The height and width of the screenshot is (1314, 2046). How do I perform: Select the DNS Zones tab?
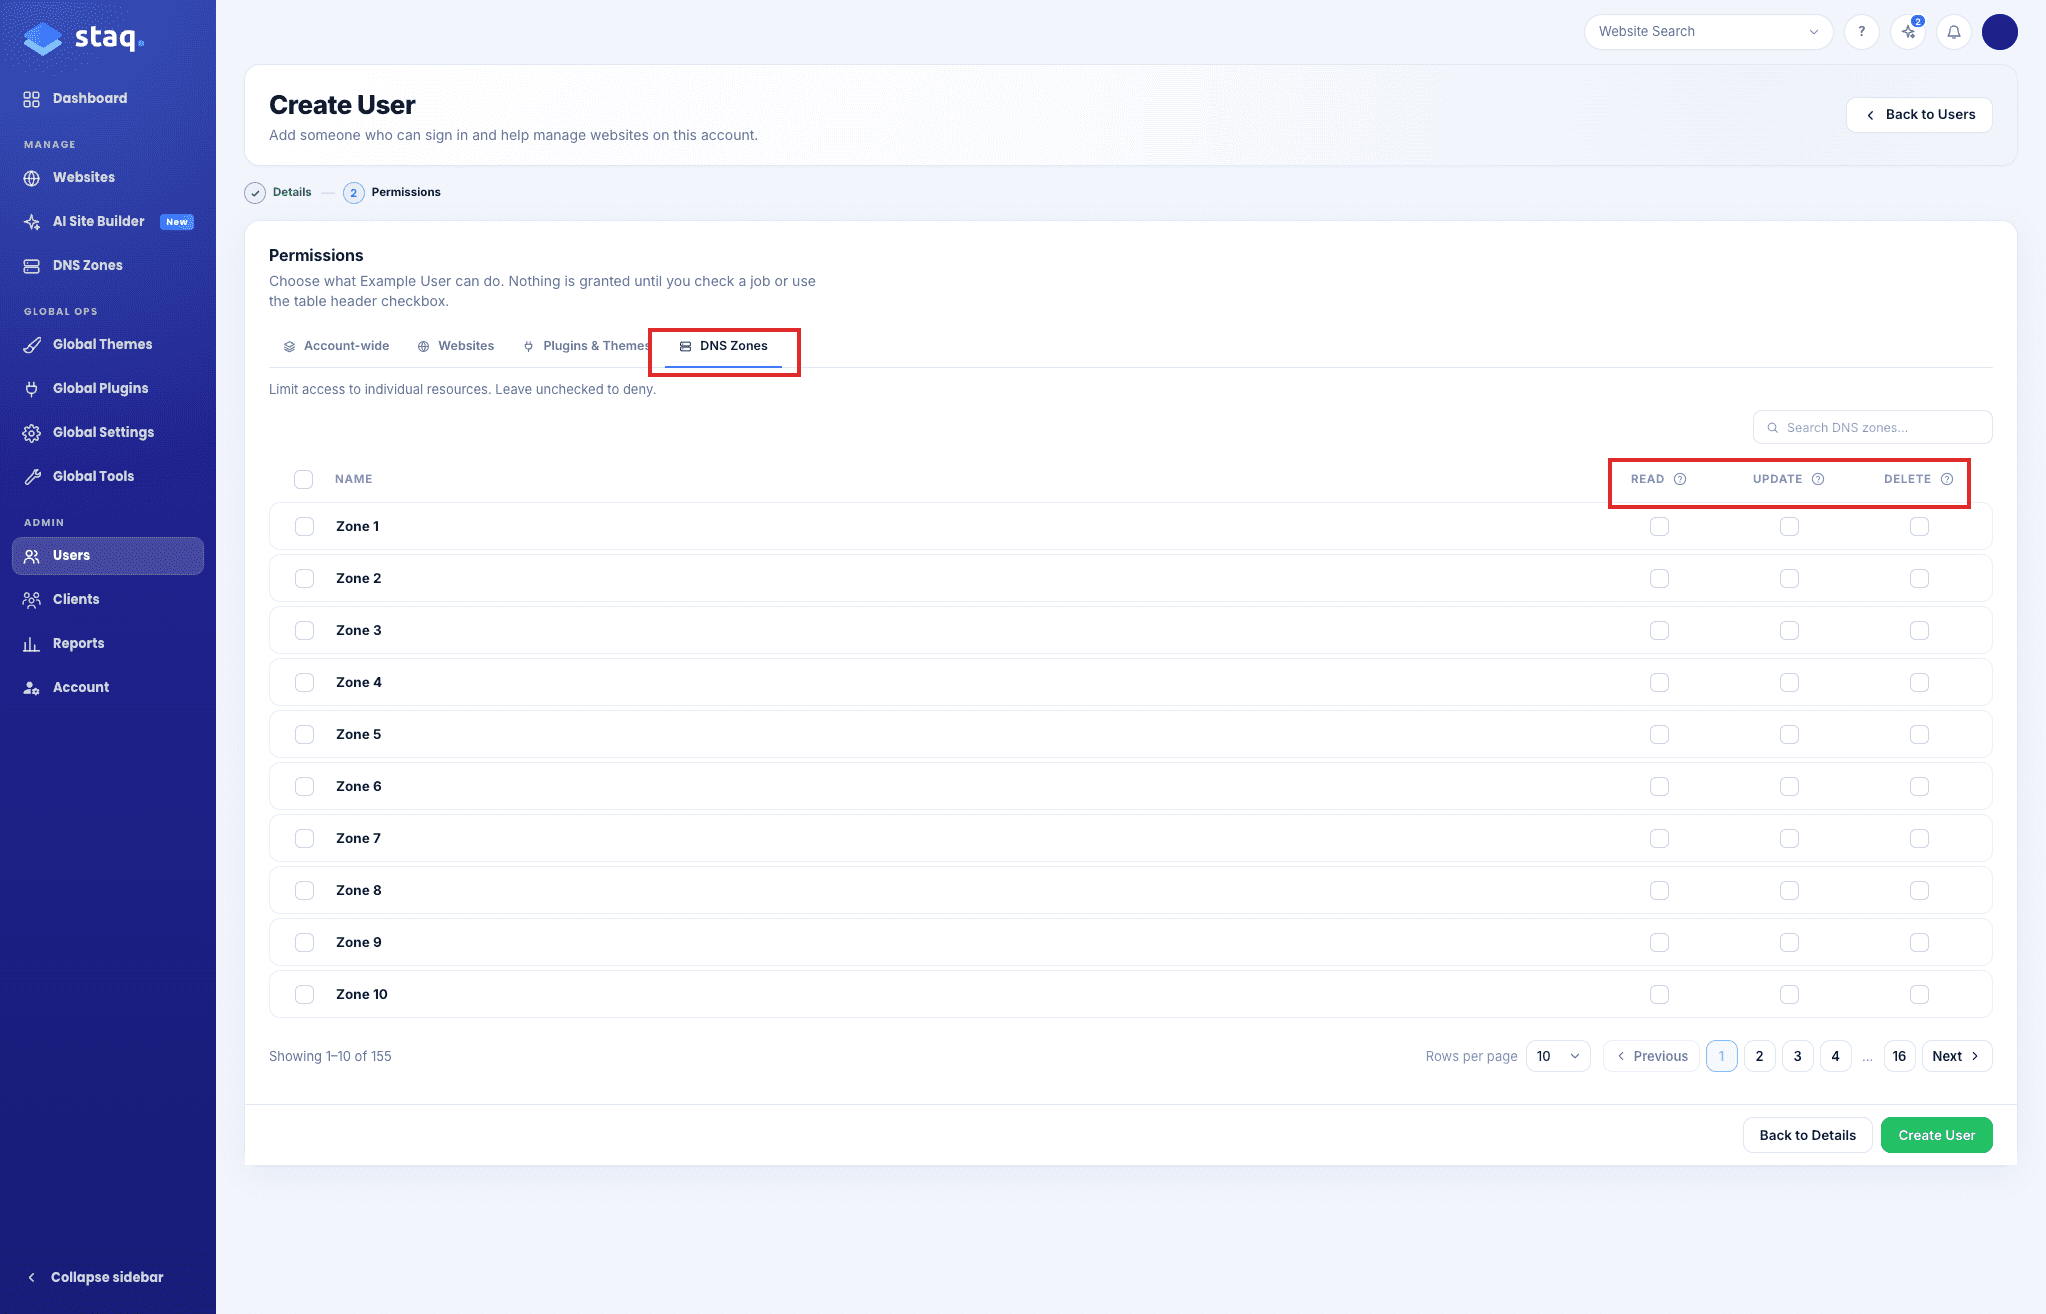(x=724, y=346)
